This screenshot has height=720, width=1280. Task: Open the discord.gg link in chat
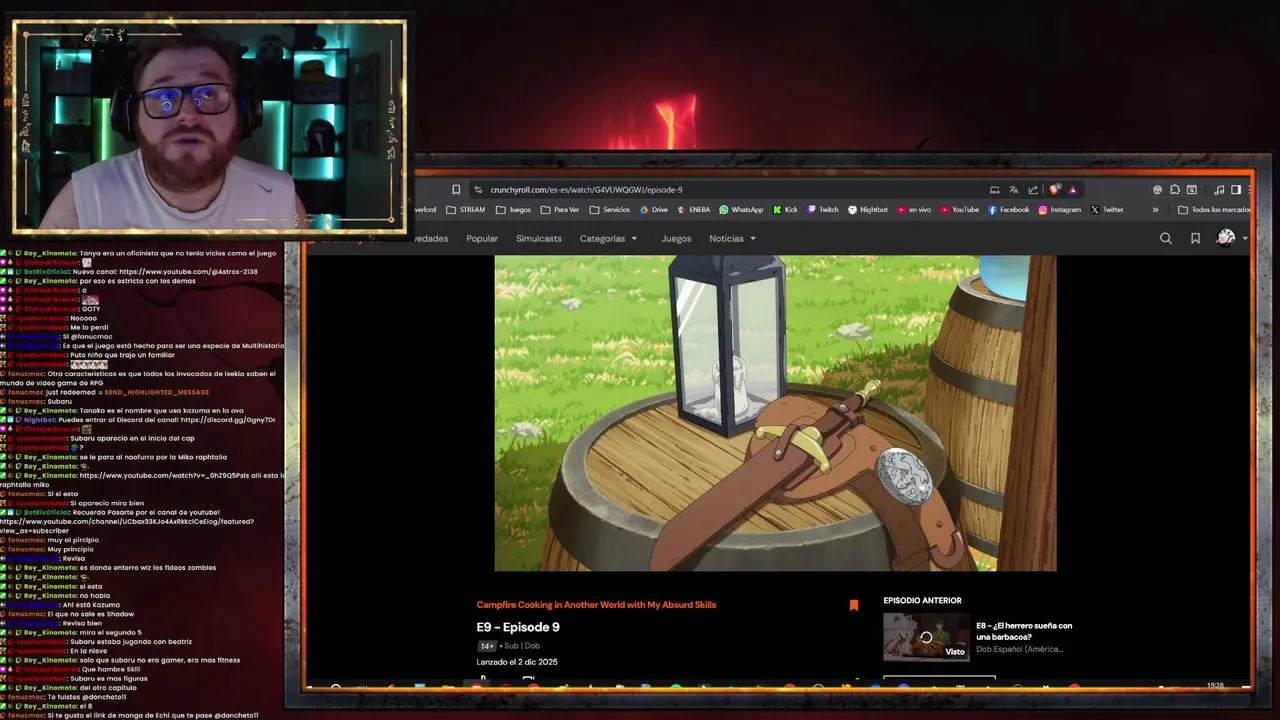(x=228, y=420)
